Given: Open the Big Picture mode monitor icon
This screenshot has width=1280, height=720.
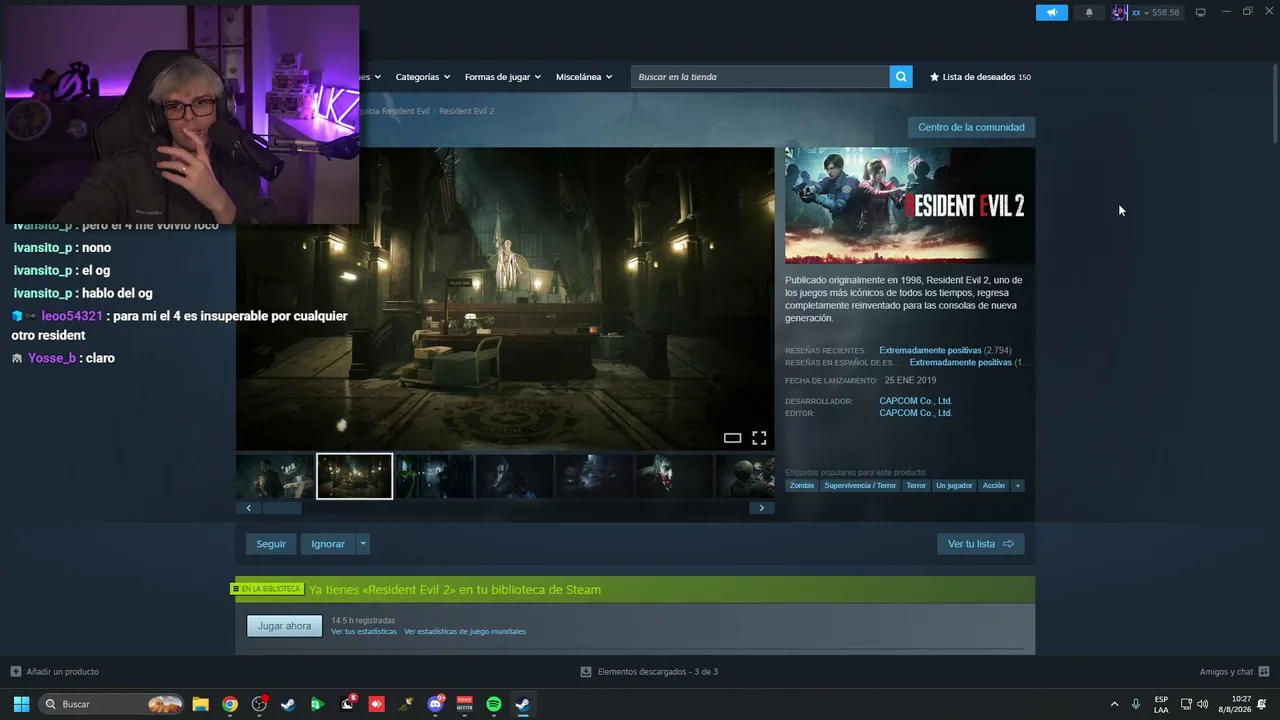Looking at the screenshot, I should tap(1201, 12).
